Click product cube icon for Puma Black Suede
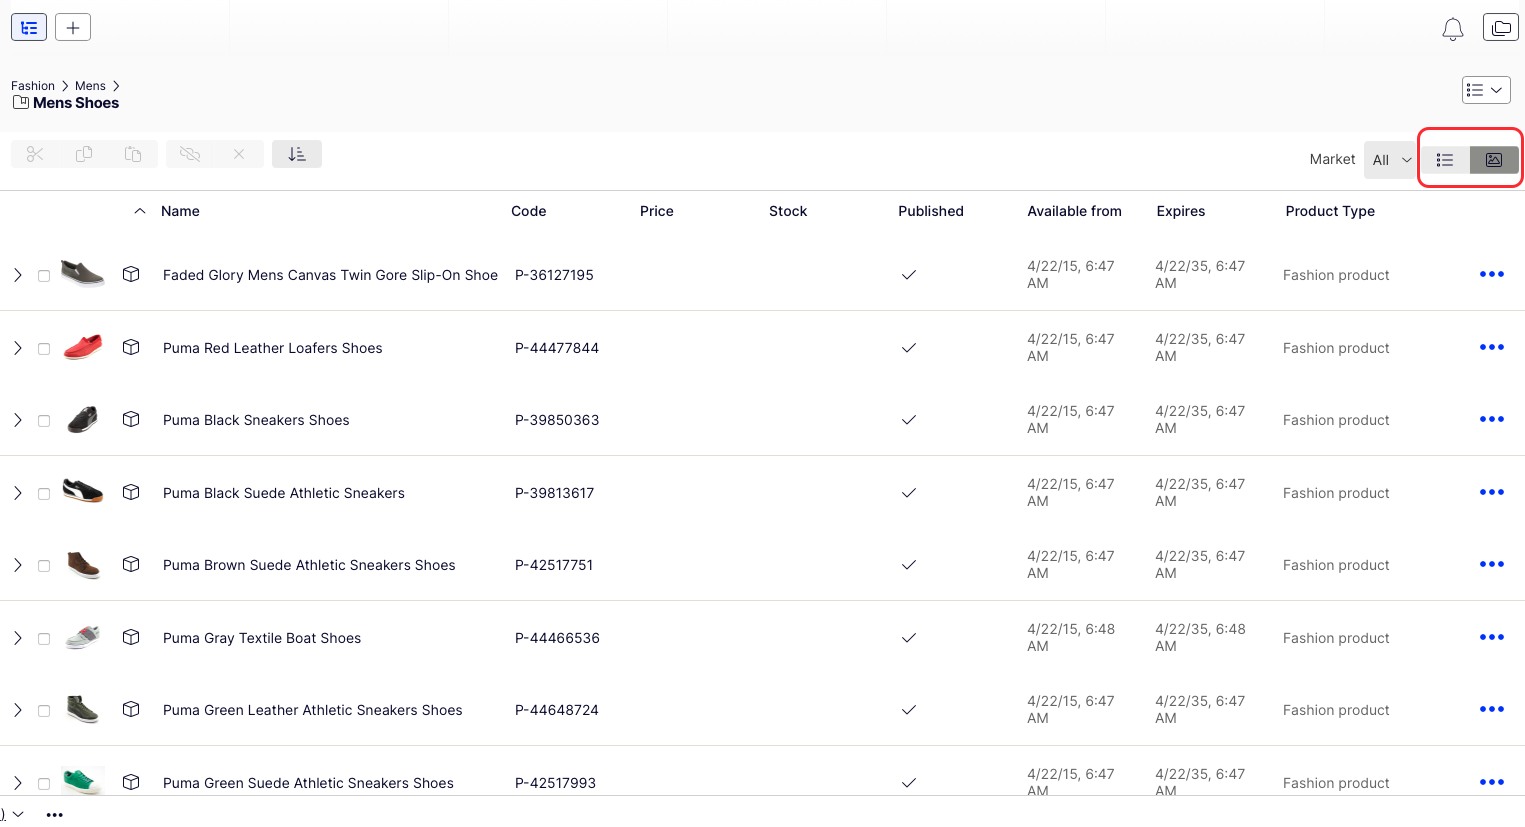Screen dimensions: 1525x827 [131, 492]
